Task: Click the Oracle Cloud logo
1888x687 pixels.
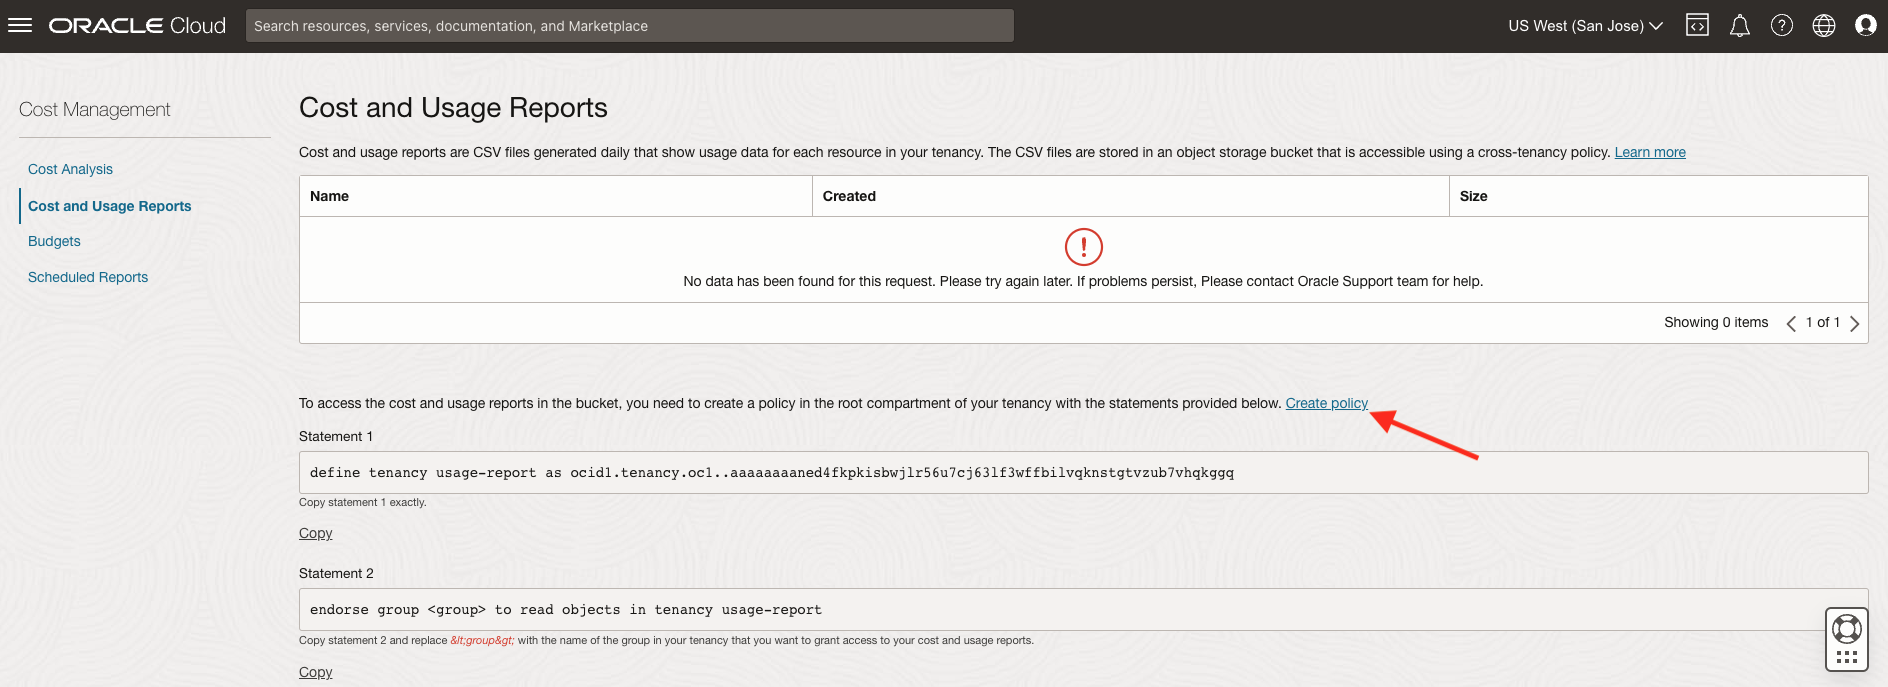Action: point(138,26)
